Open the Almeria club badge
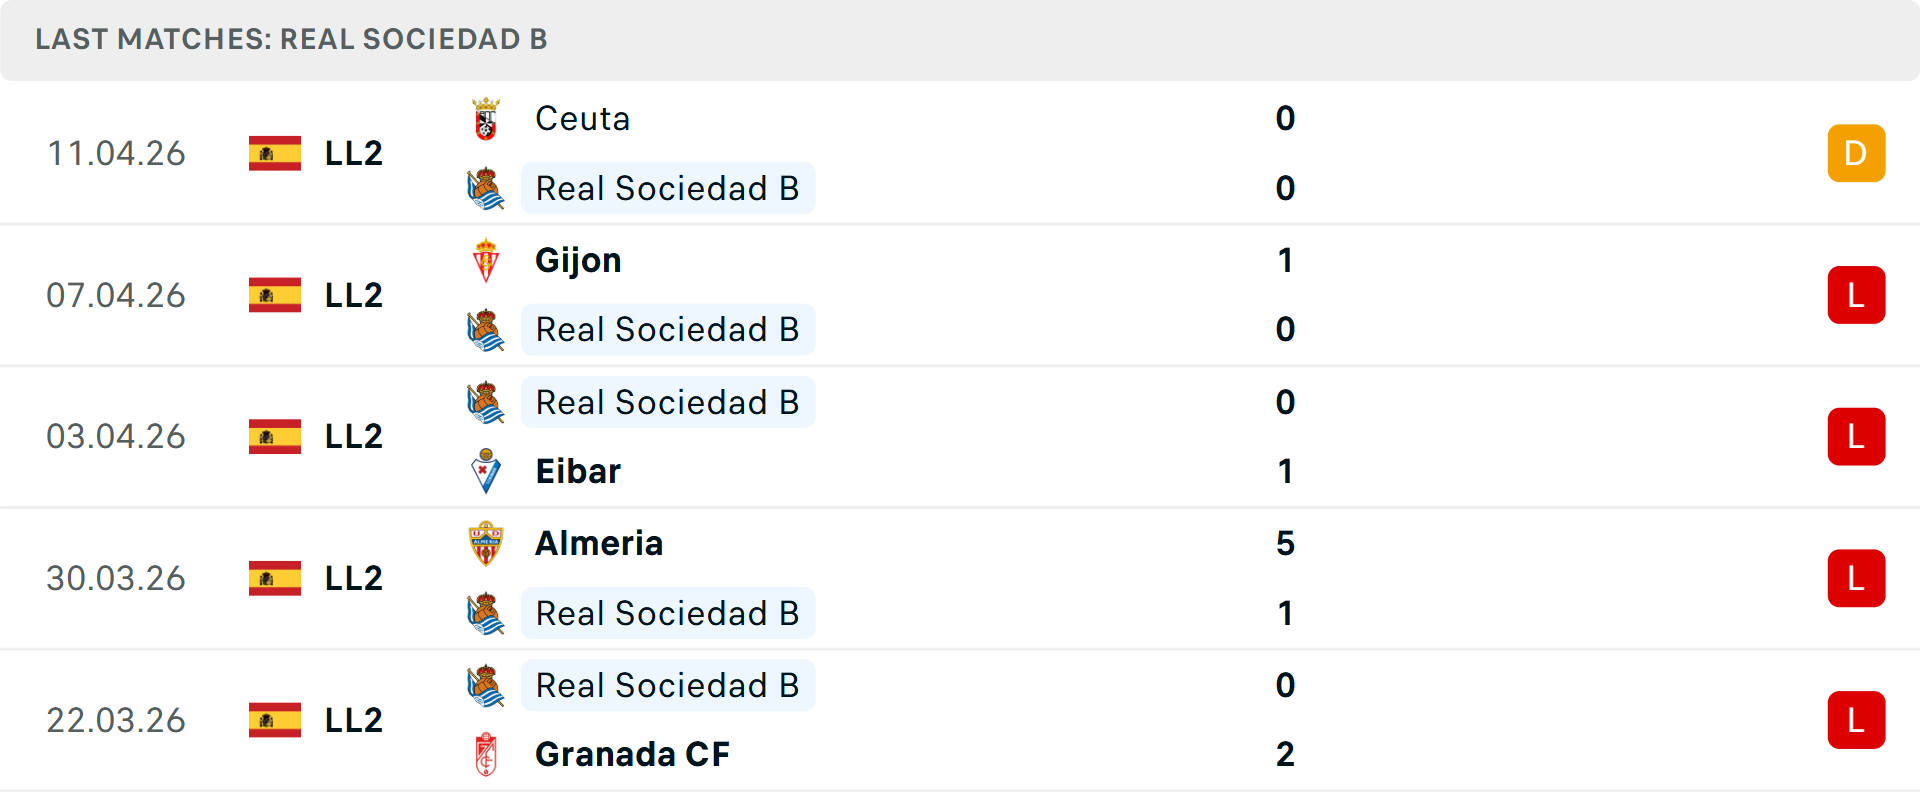The width and height of the screenshot is (1920, 792). coord(487,543)
